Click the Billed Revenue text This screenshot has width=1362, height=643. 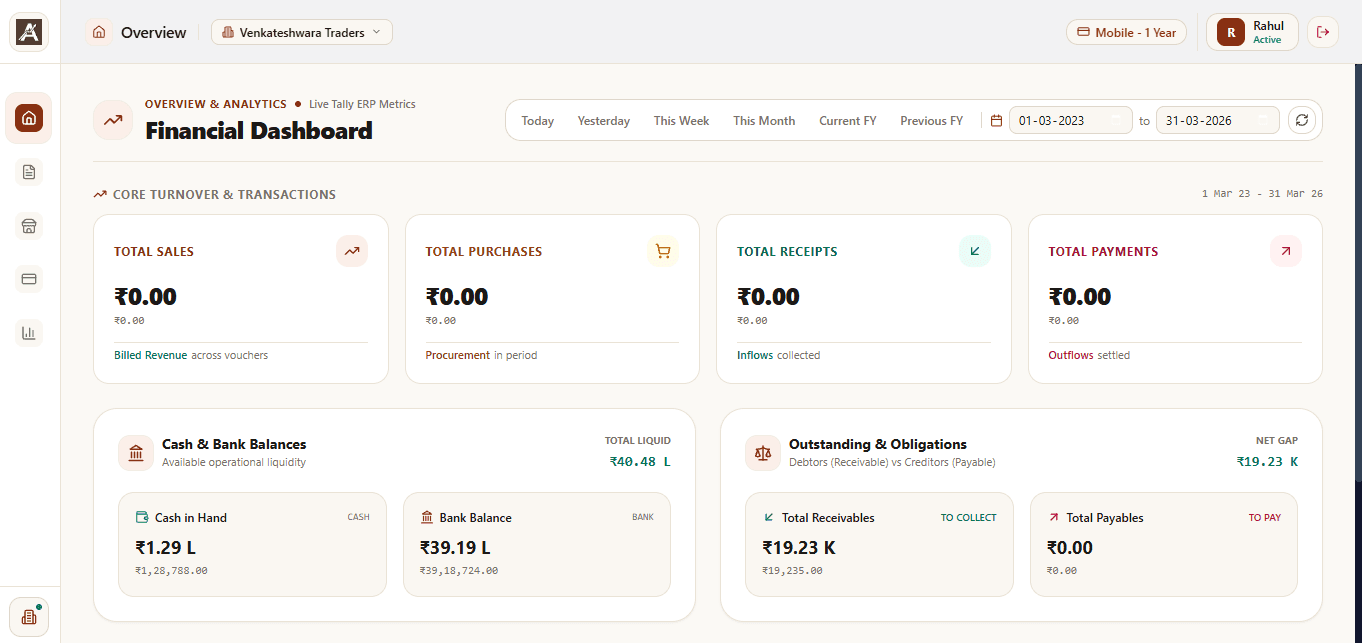click(x=150, y=355)
